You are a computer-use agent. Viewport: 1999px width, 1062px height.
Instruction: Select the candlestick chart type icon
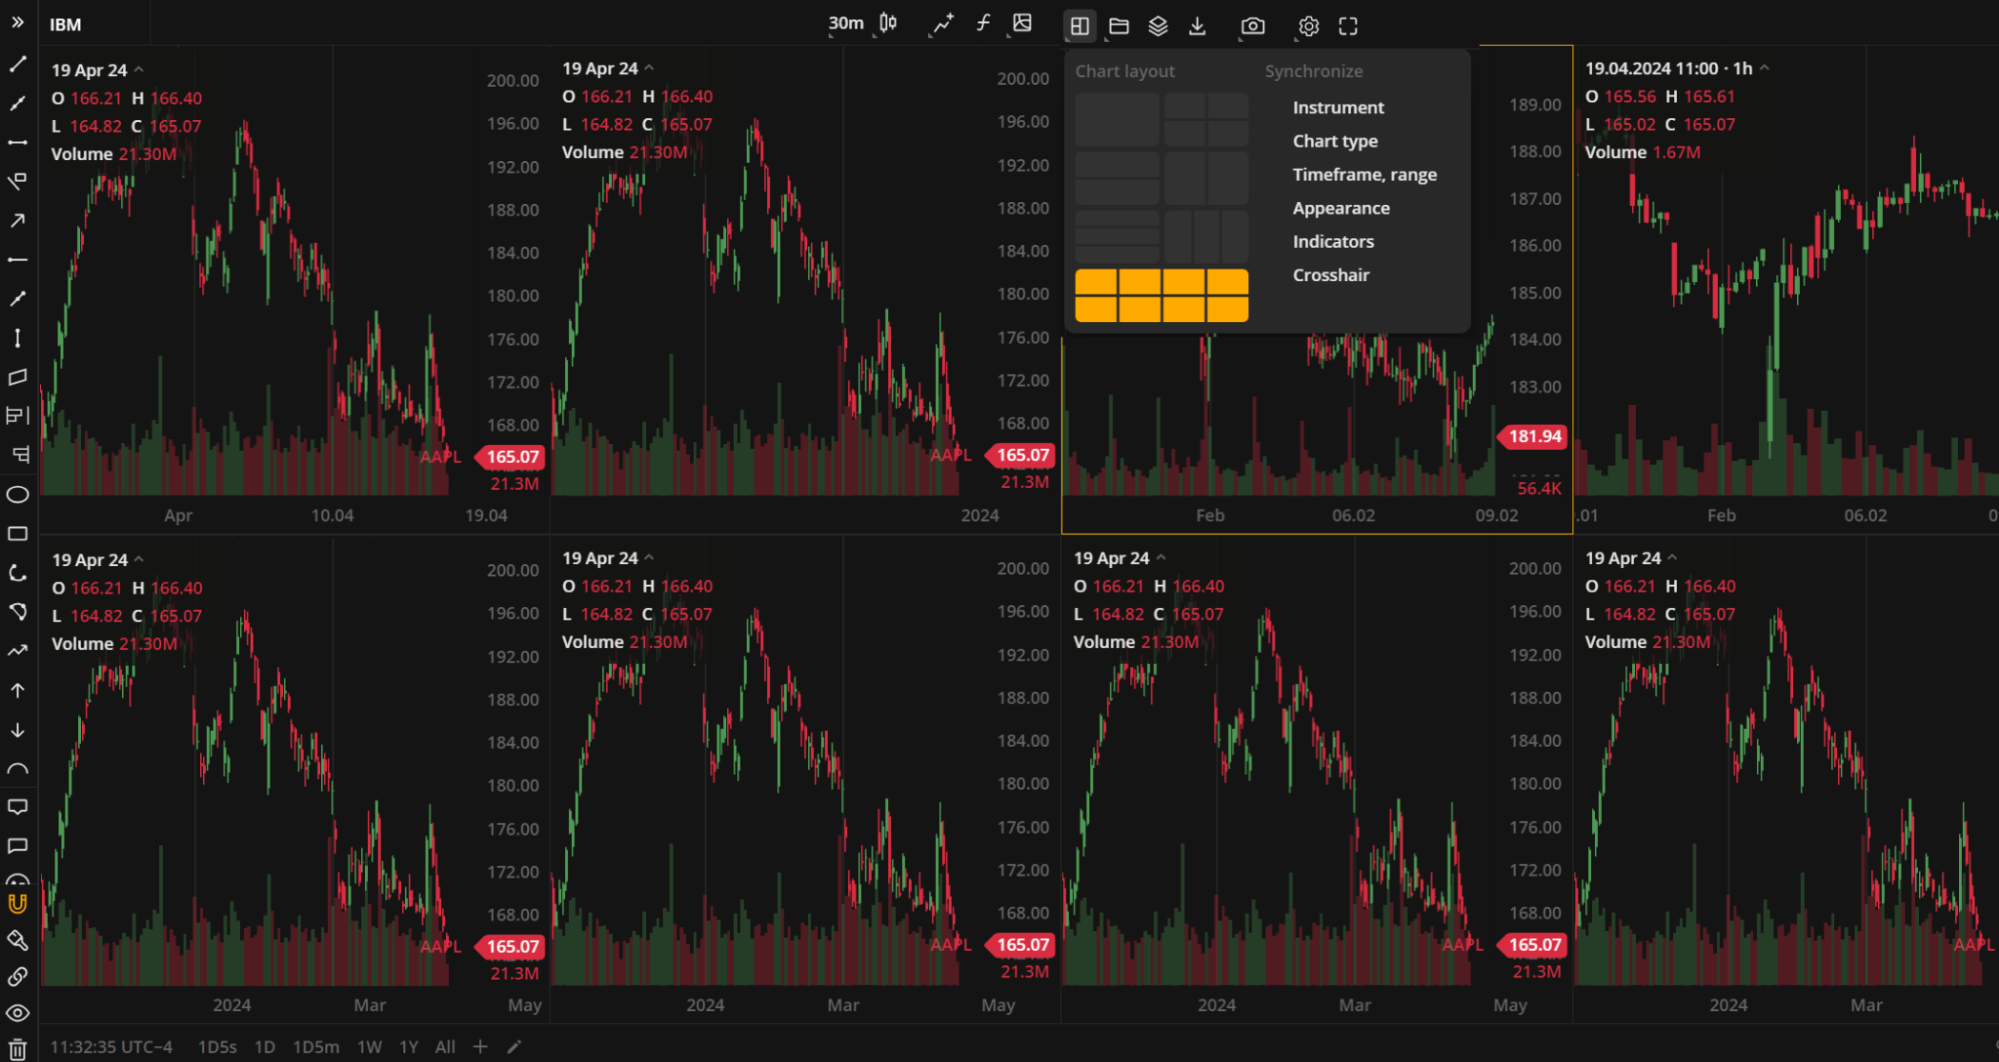[886, 23]
